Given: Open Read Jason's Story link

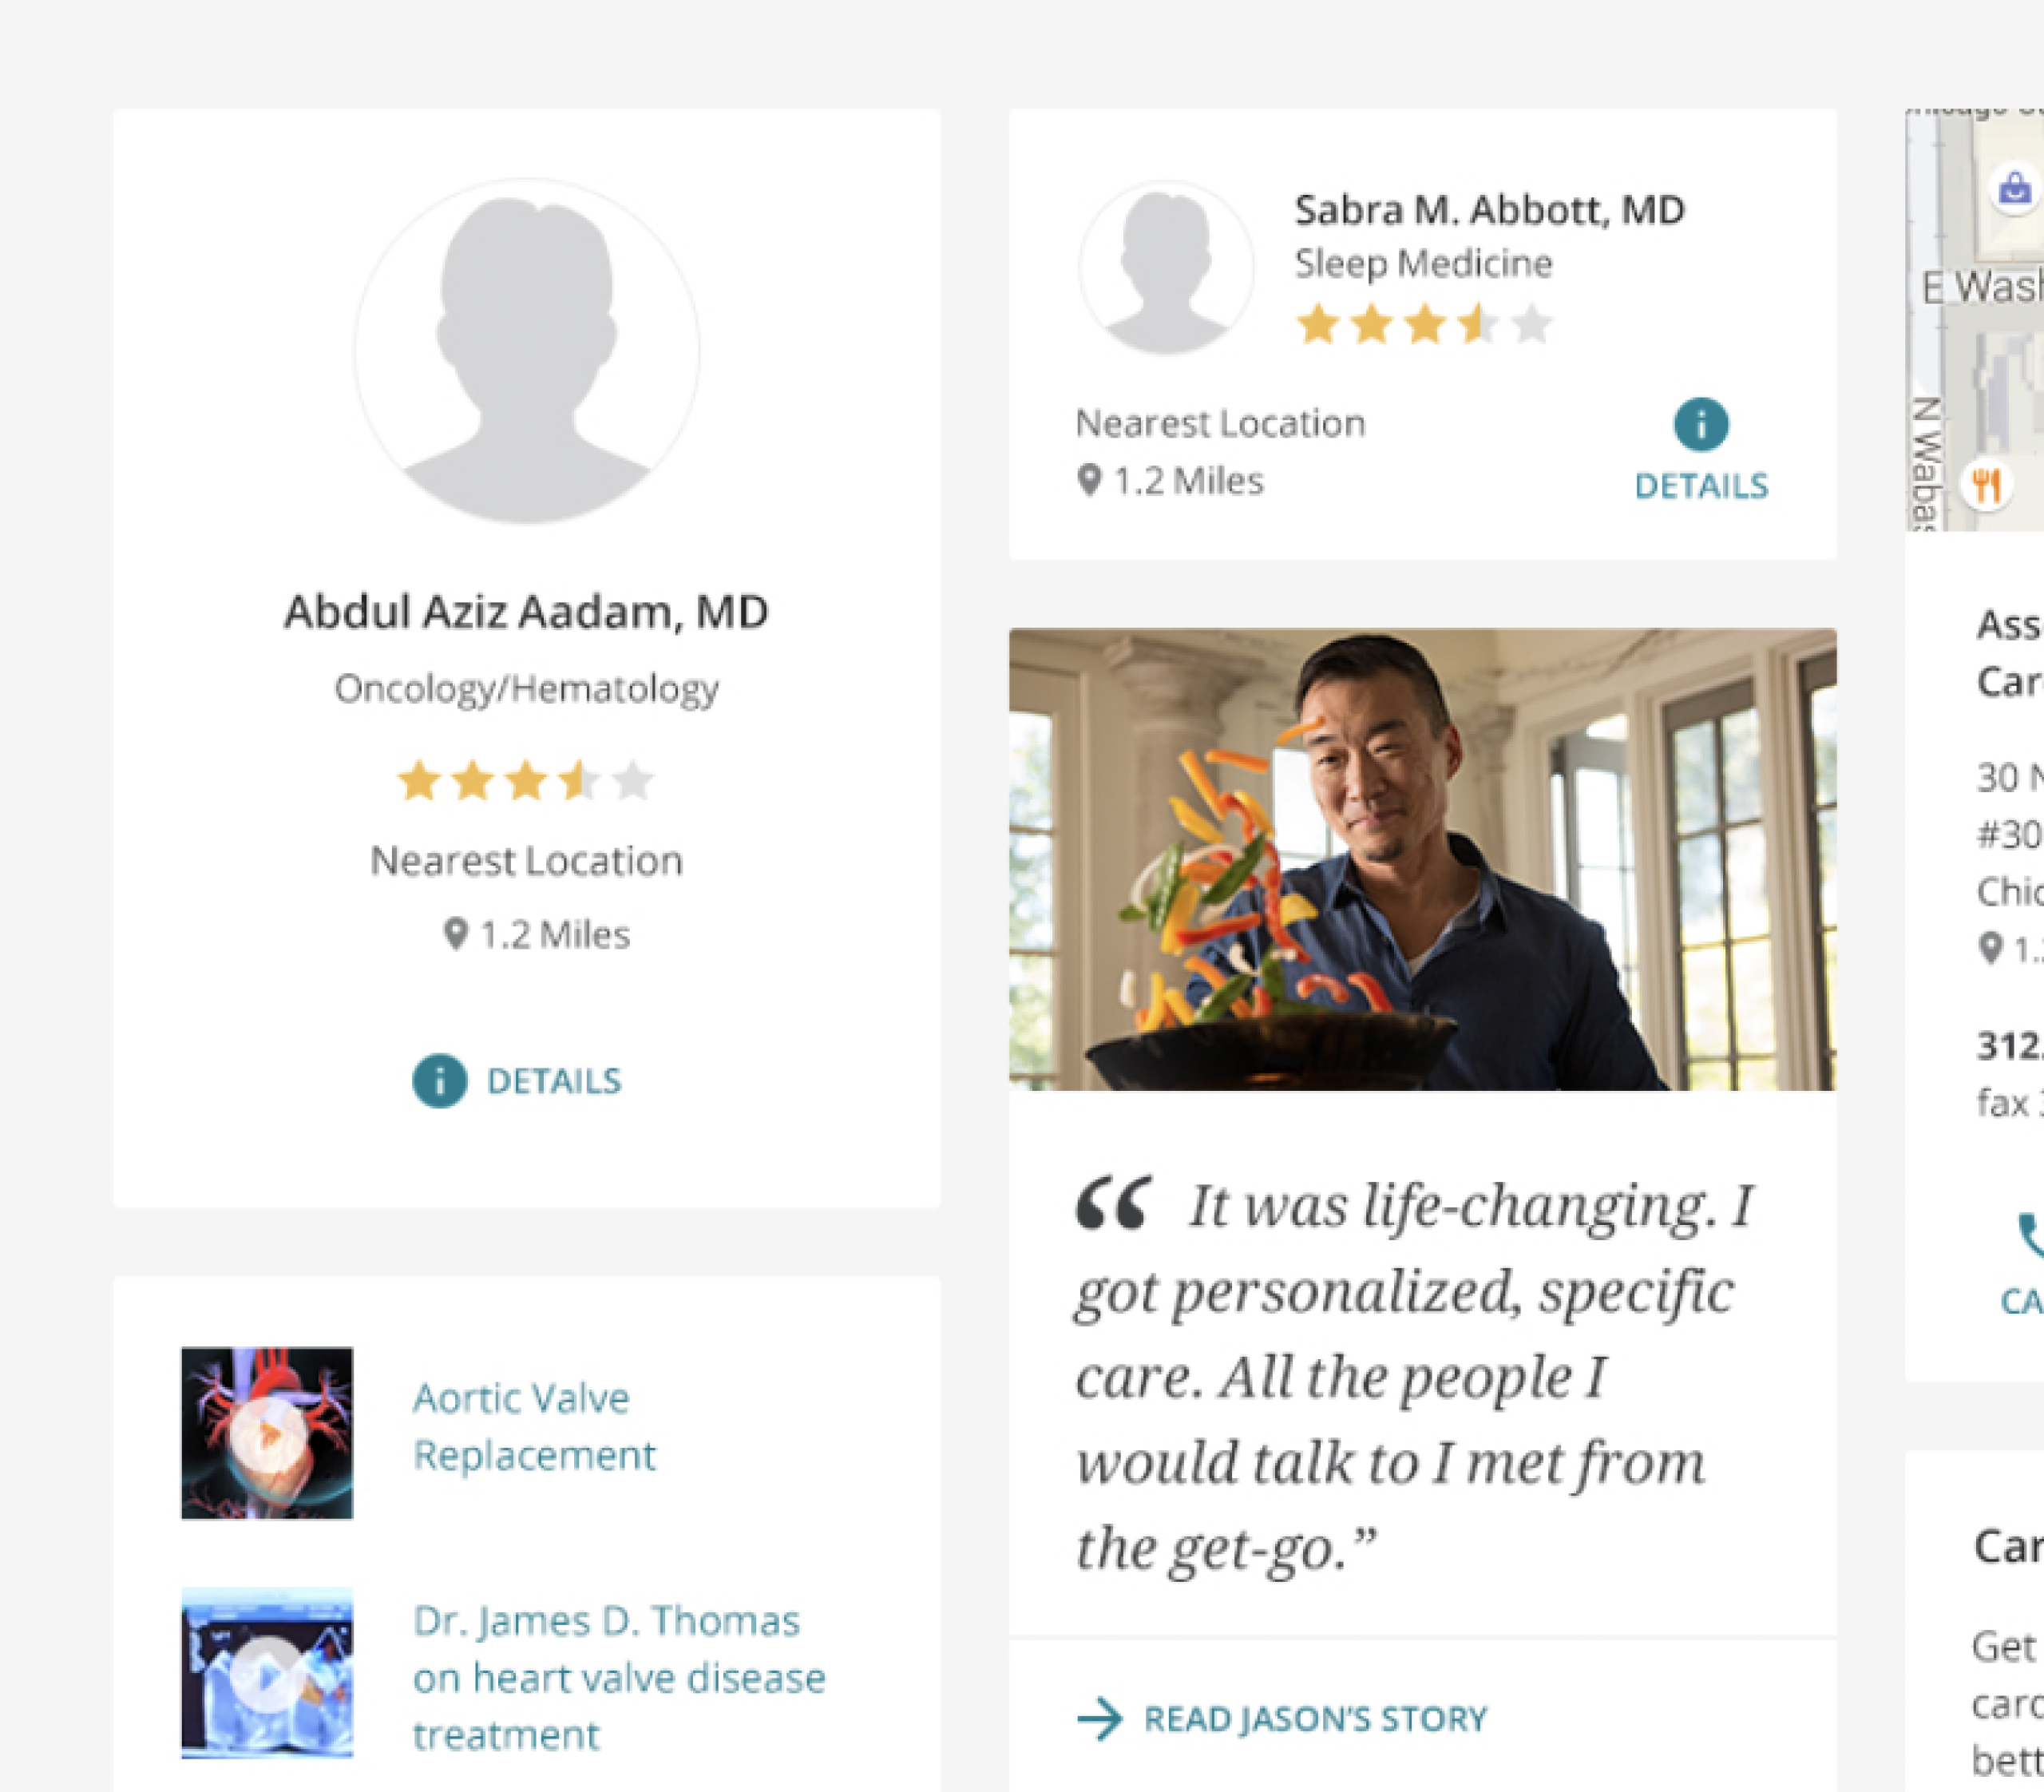Looking at the screenshot, I should click(x=1315, y=1719).
